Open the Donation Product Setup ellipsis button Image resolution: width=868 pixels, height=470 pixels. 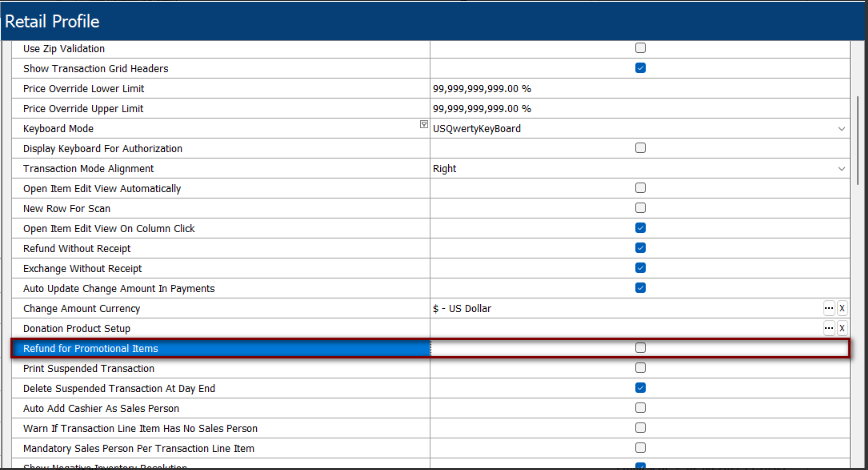(x=828, y=328)
